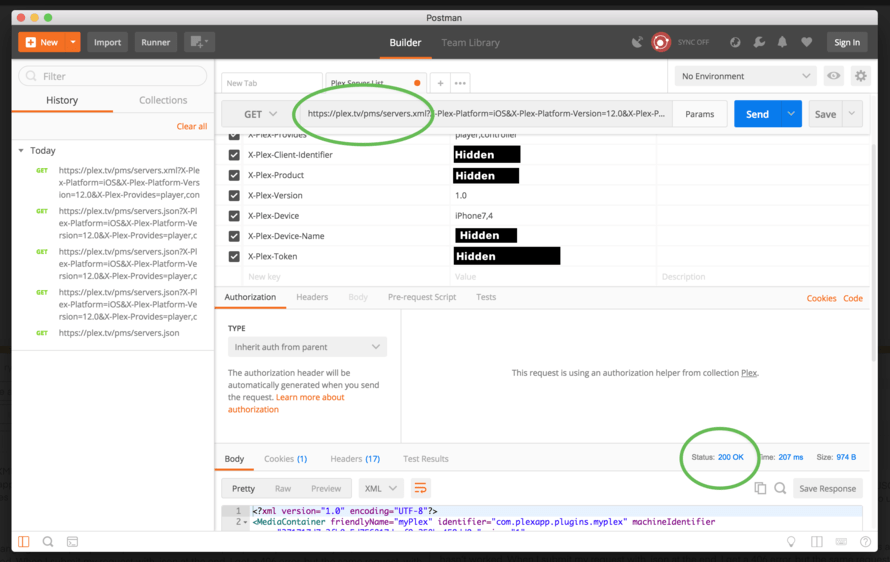Open the Cookies link beside Code
This screenshot has width=890, height=562.
point(821,298)
